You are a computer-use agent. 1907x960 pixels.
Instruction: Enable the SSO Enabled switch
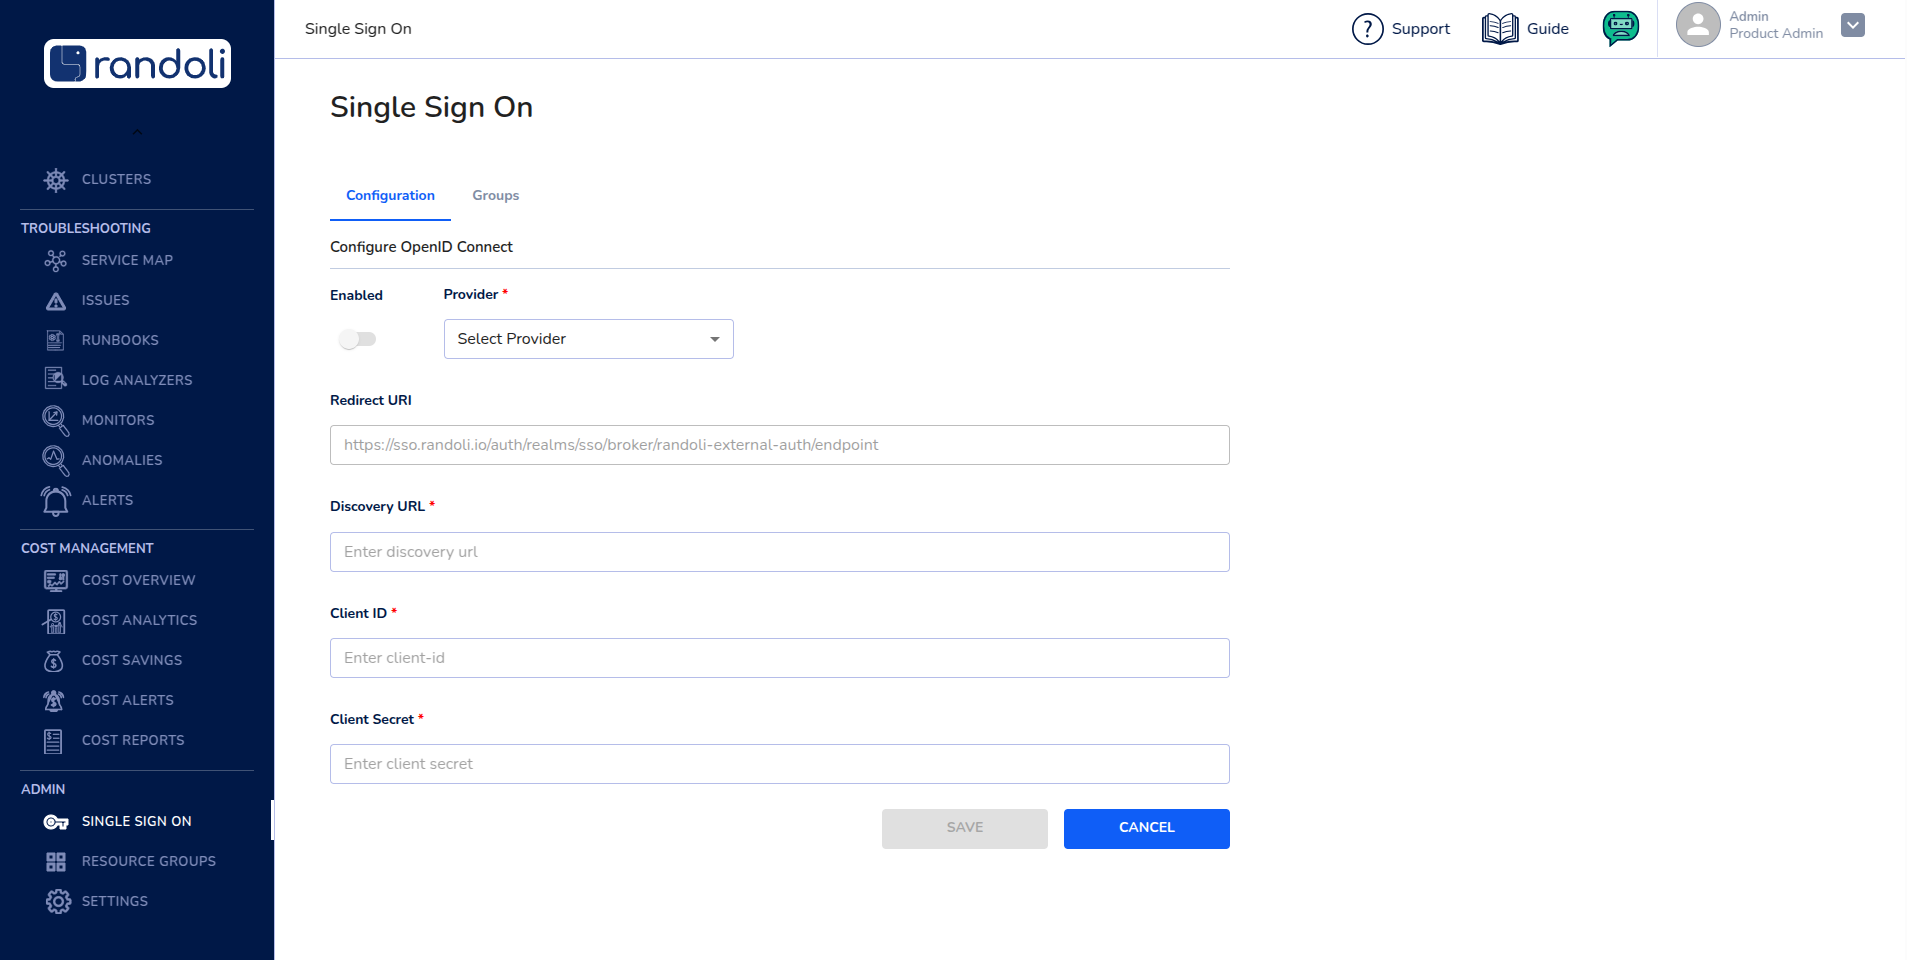pos(357,339)
